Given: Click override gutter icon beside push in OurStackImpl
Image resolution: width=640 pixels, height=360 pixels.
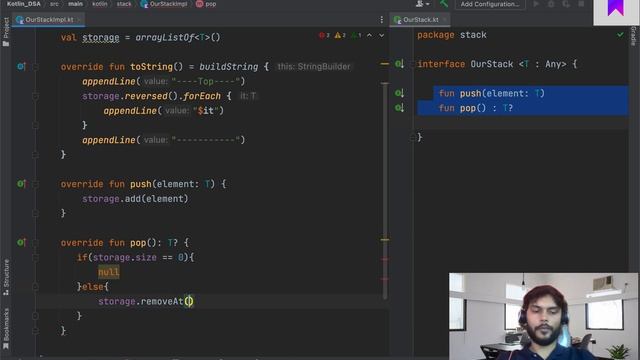Looking at the screenshot, I should click(21, 184).
